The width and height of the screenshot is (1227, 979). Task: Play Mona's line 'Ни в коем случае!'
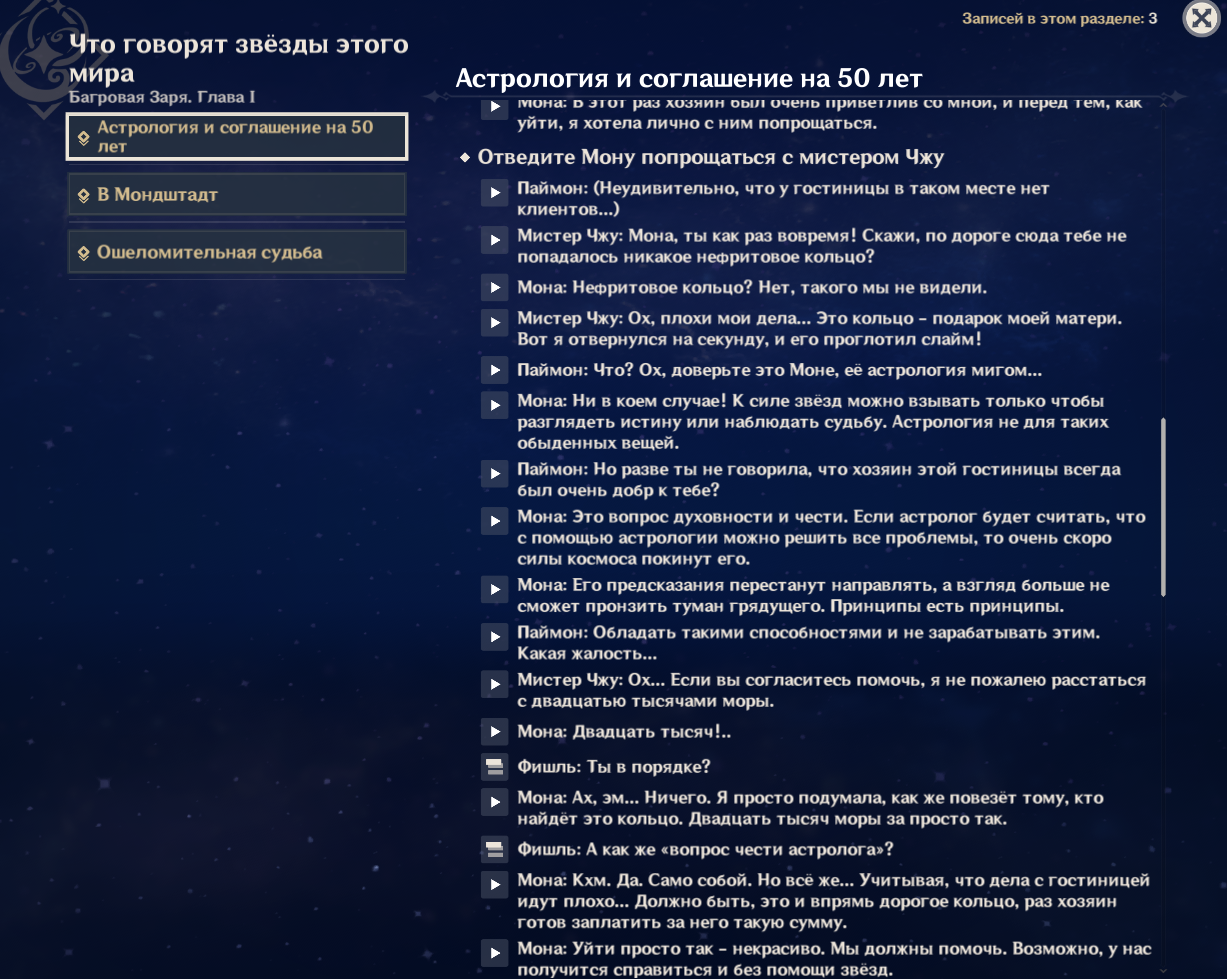coord(494,404)
